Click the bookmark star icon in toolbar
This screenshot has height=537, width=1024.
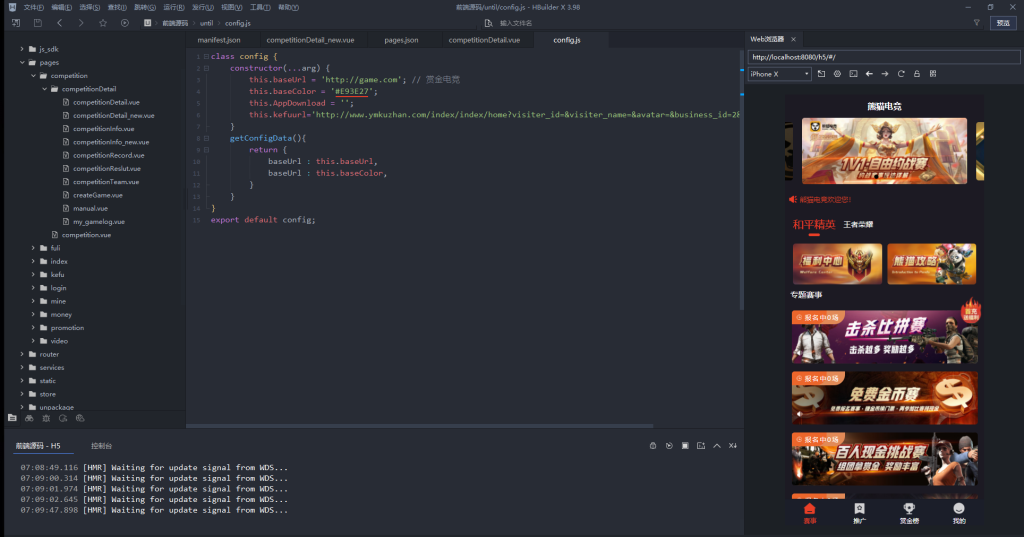pos(103,22)
